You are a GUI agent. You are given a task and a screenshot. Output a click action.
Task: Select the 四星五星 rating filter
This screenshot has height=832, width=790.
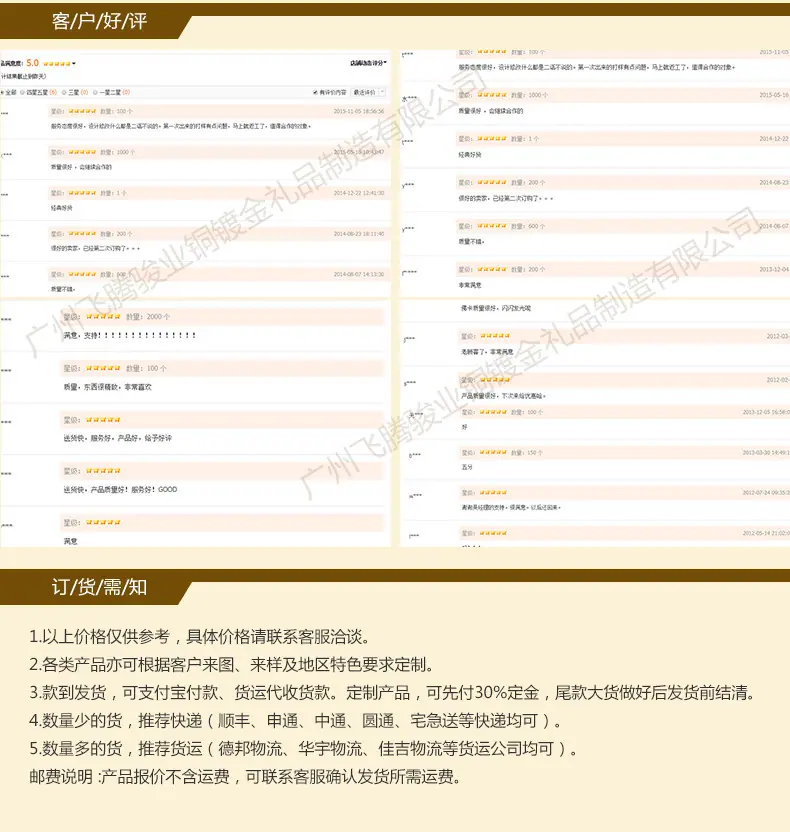[23, 92]
